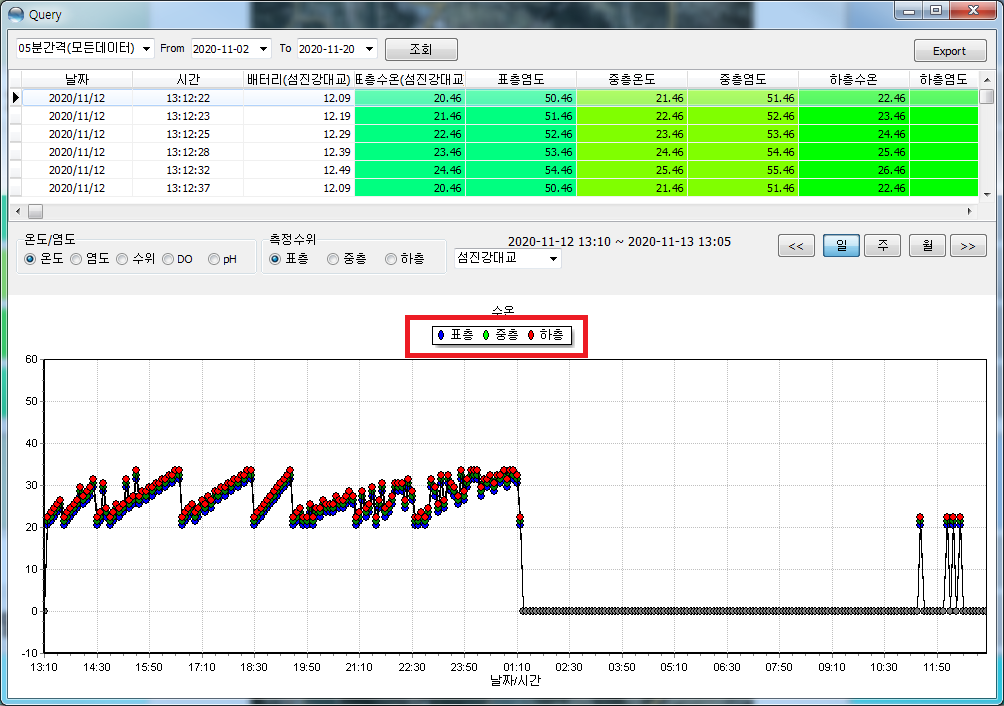Switch the chart to DO

point(168,259)
